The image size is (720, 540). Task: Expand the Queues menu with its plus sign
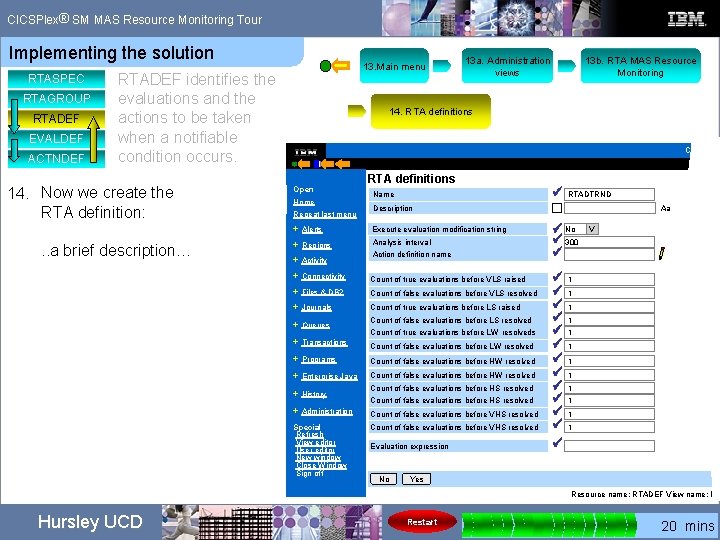tap(296, 324)
